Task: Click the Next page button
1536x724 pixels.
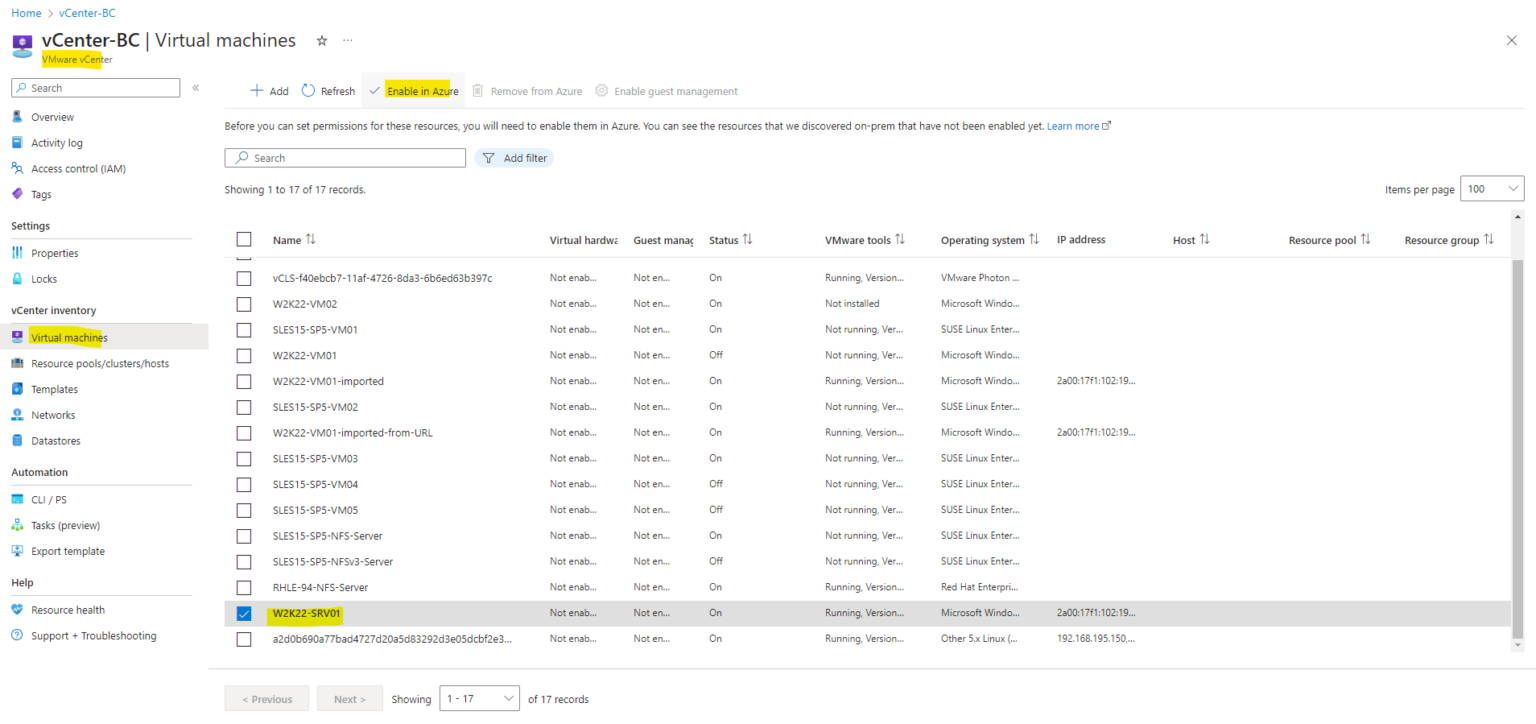Action: pyautogui.click(x=349, y=698)
